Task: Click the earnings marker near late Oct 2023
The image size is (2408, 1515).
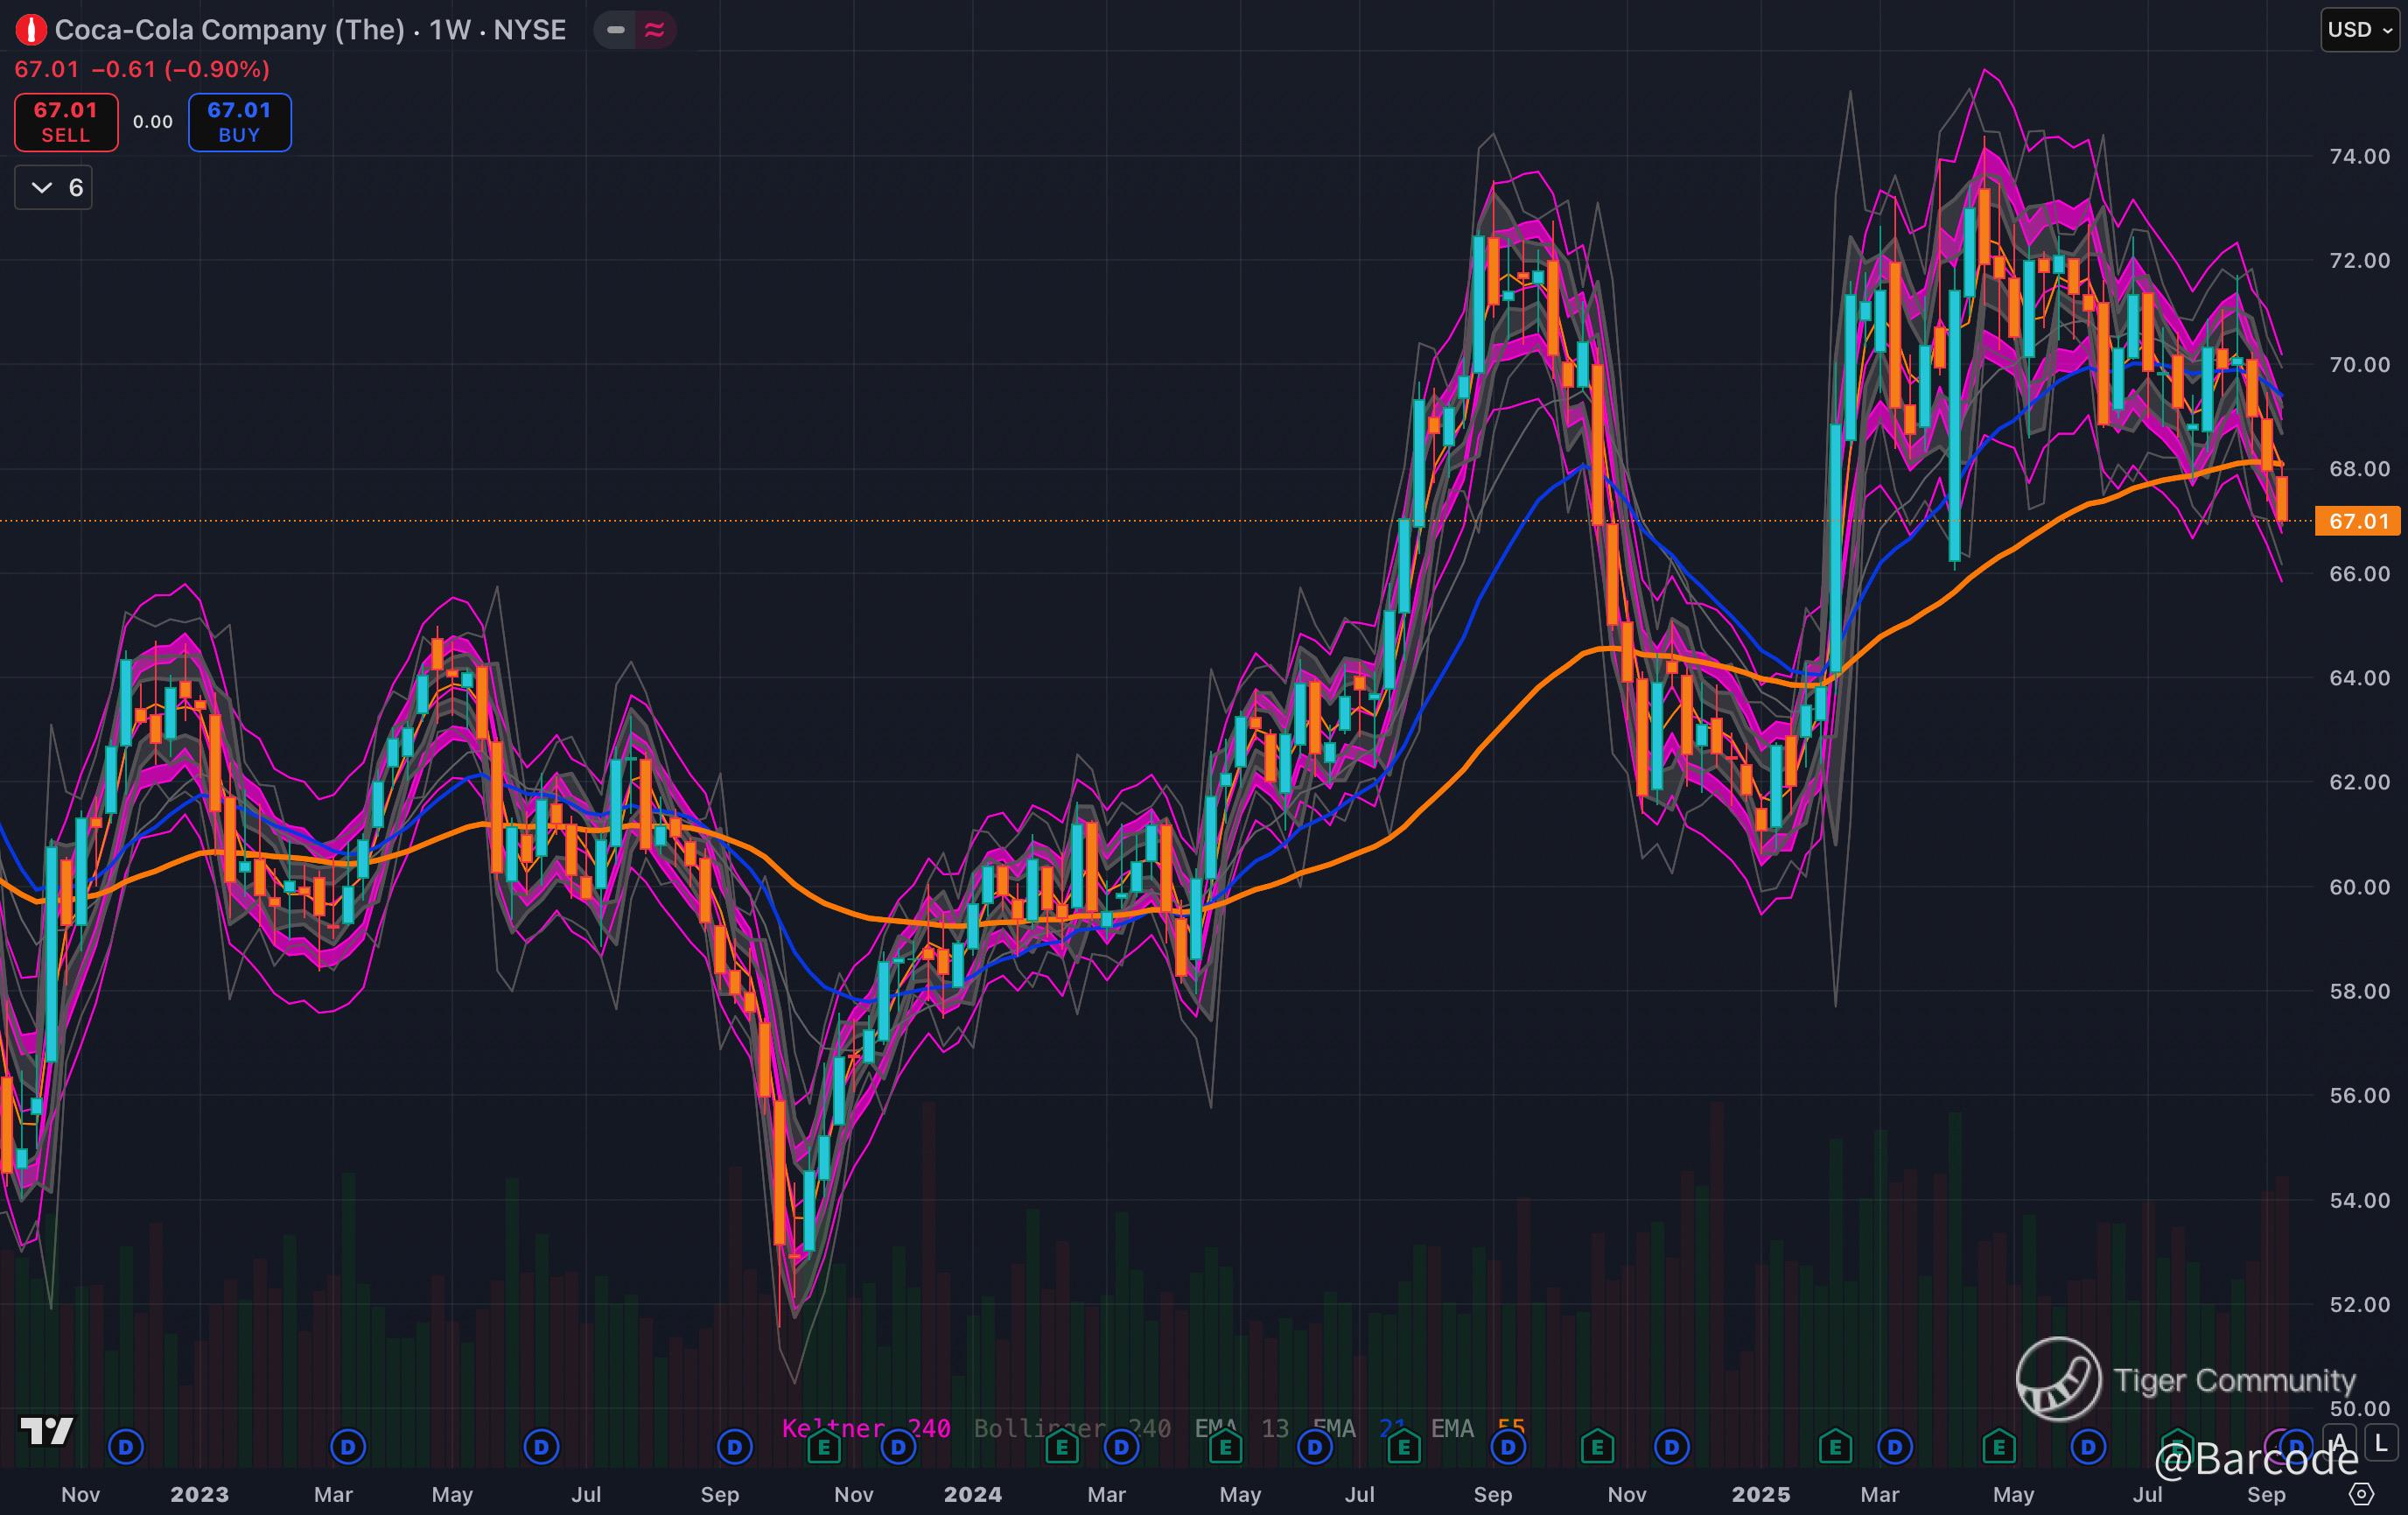Action: click(824, 1446)
